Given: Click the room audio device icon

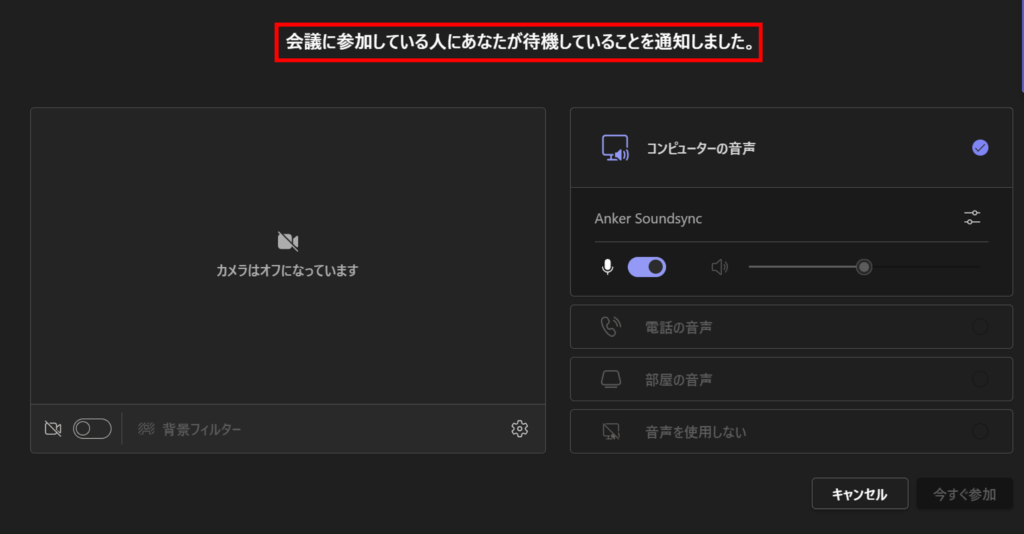Looking at the screenshot, I should 611,380.
